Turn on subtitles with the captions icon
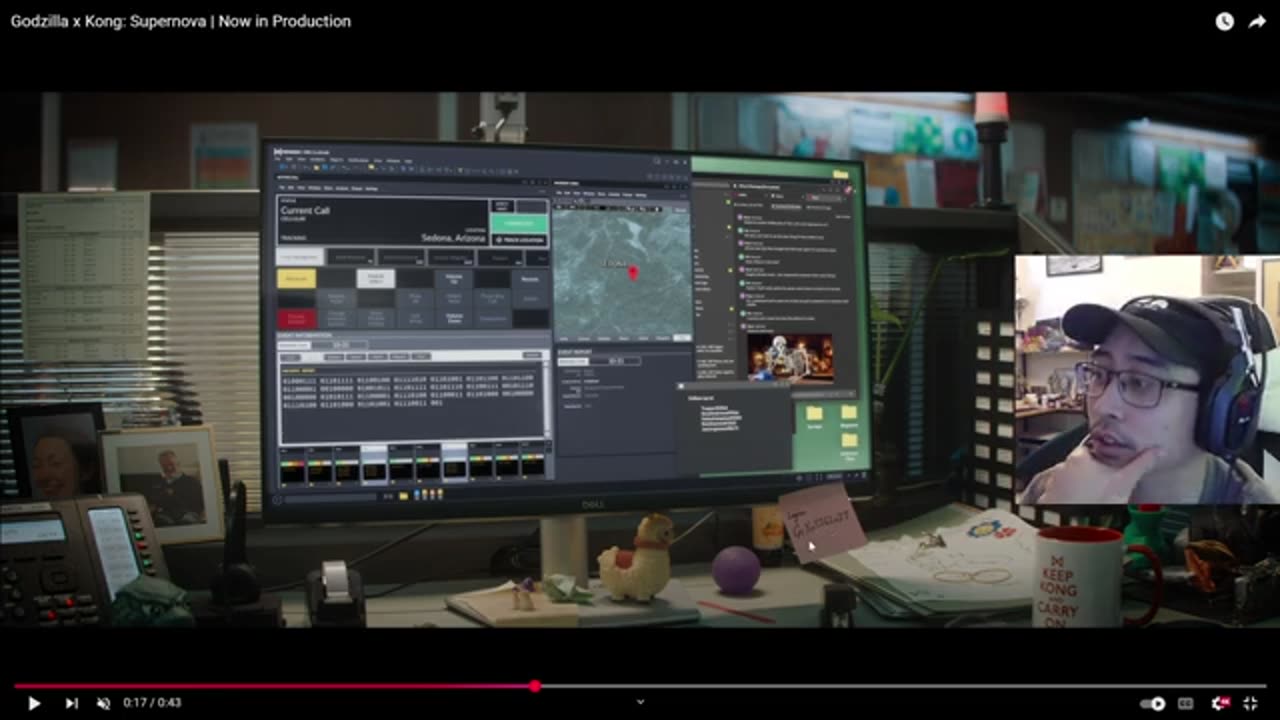This screenshot has height=720, width=1280. [x=1186, y=703]
